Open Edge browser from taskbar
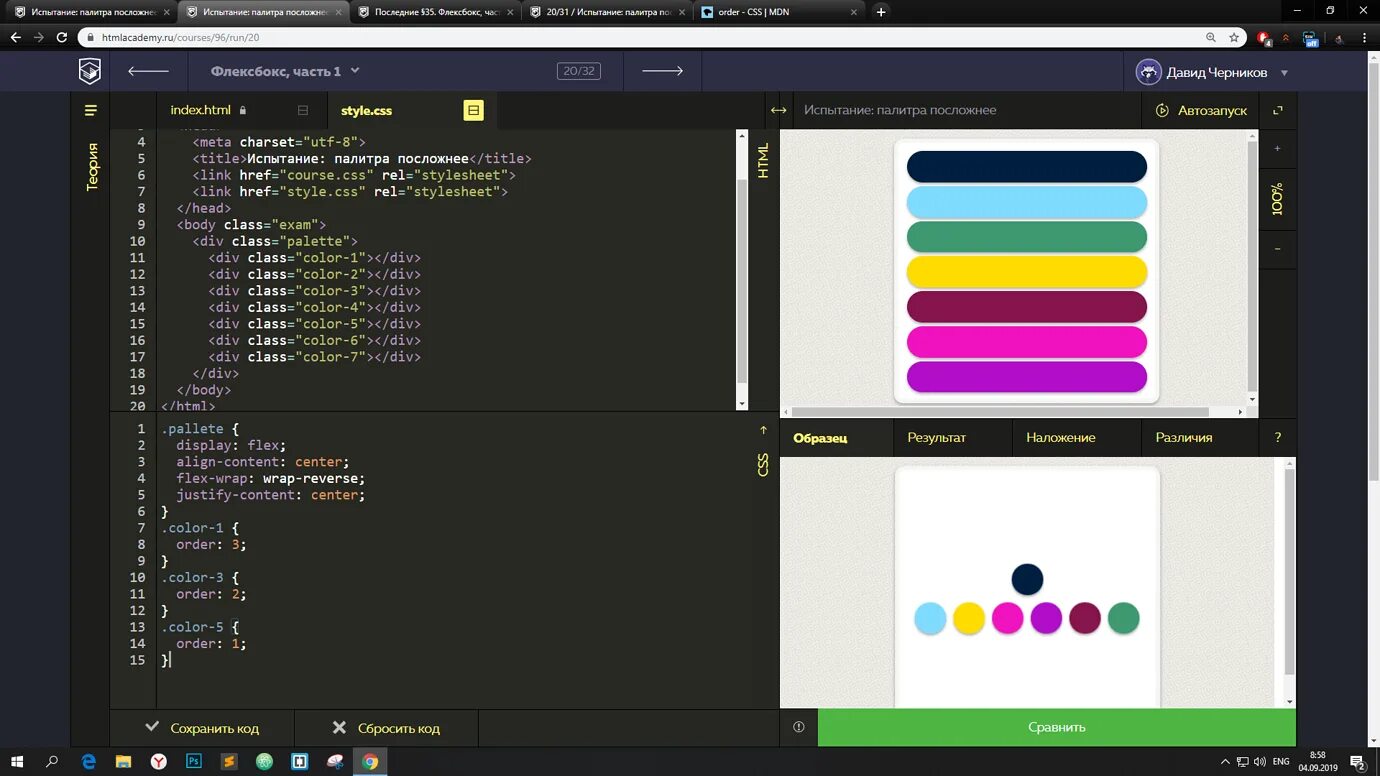The image size is (1380, 776). click(89, 761)
